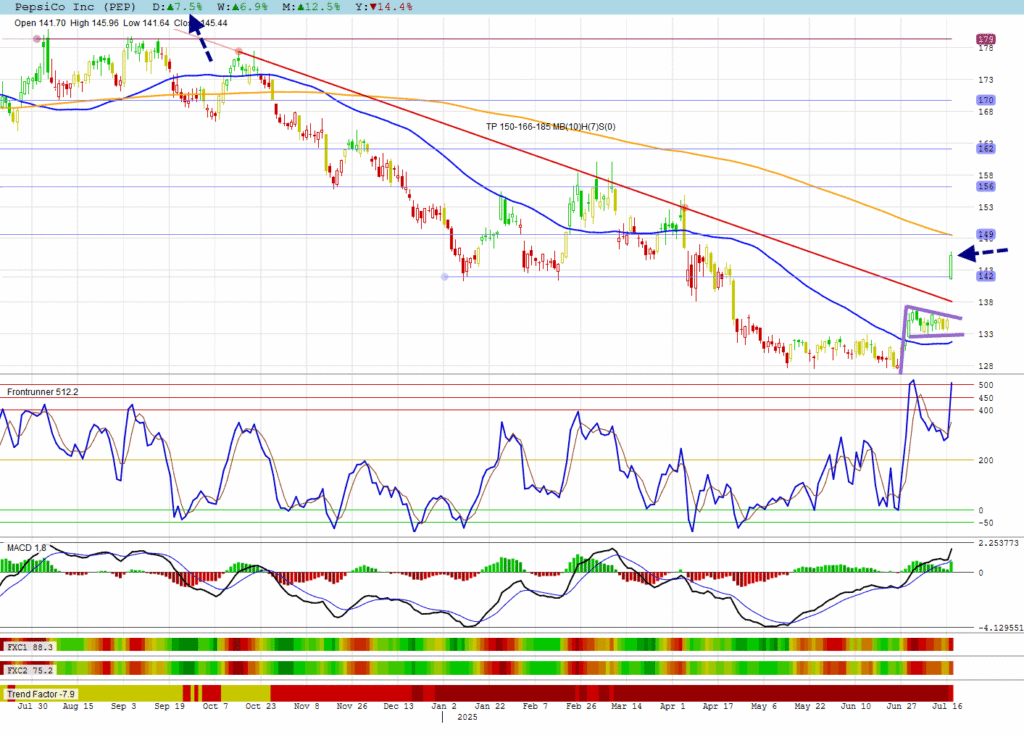
Task: Click the closing price value 145.44
Action: 214,23
